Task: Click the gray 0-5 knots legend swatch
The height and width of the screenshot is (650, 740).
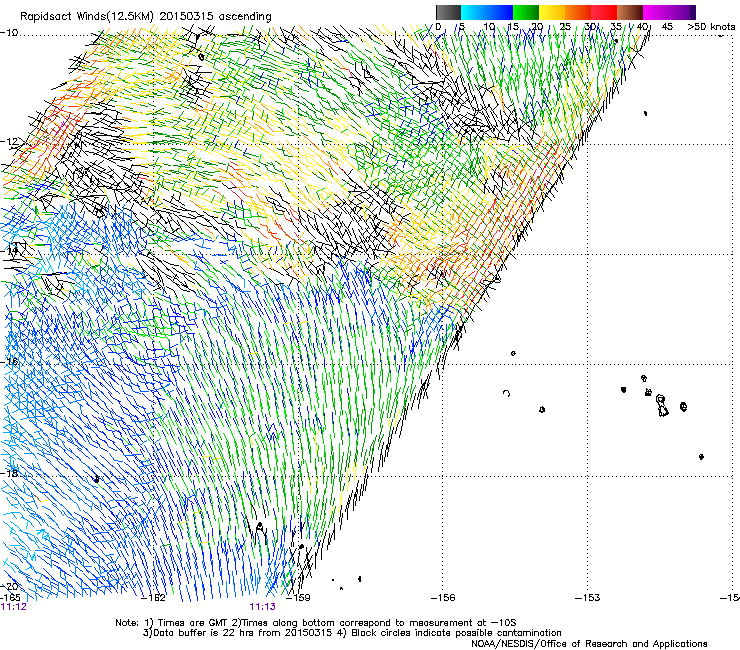Action: pos(448,12)
